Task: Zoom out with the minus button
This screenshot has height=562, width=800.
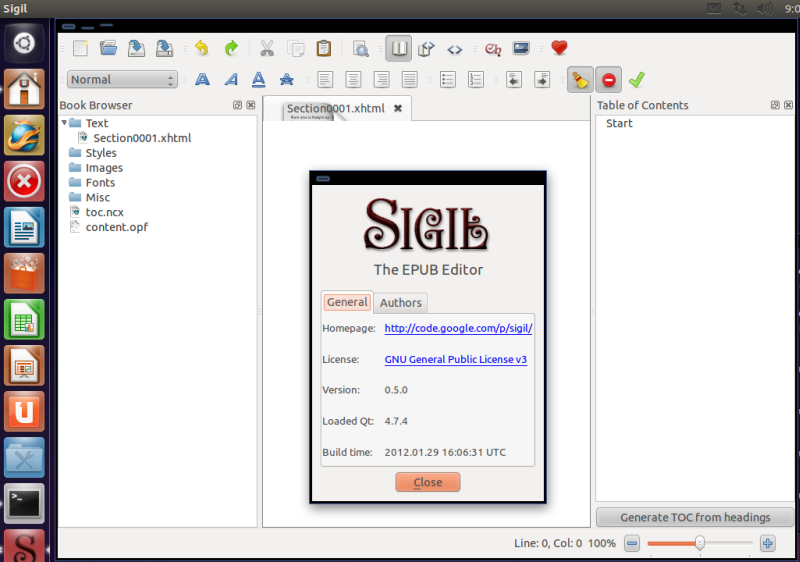Action: 632,543
